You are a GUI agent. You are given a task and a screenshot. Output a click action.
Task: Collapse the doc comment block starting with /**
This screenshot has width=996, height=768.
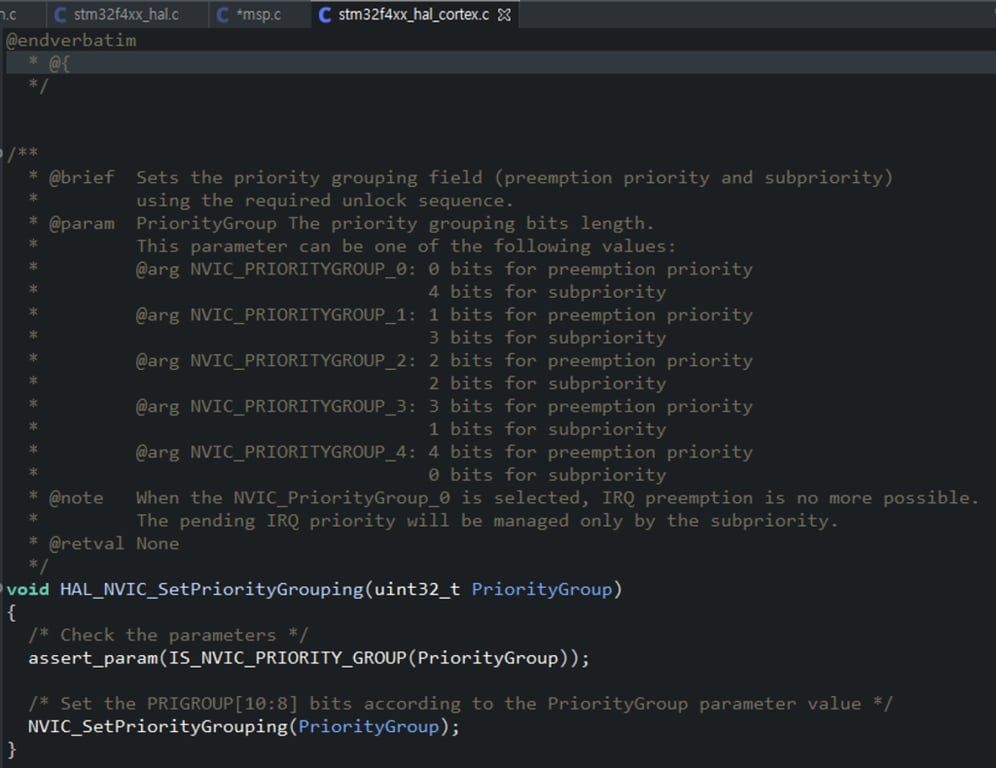(3, 154)
